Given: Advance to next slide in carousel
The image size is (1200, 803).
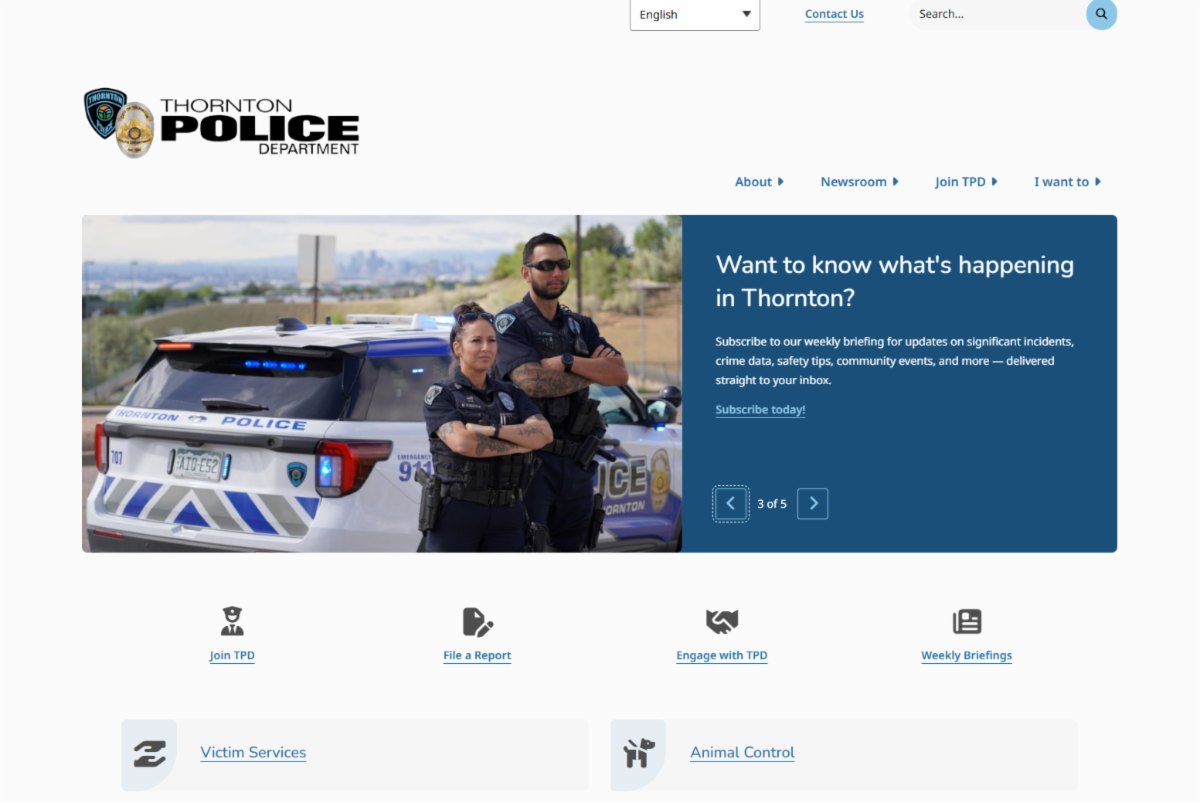Looking at the screenshot, I should 813,504.
